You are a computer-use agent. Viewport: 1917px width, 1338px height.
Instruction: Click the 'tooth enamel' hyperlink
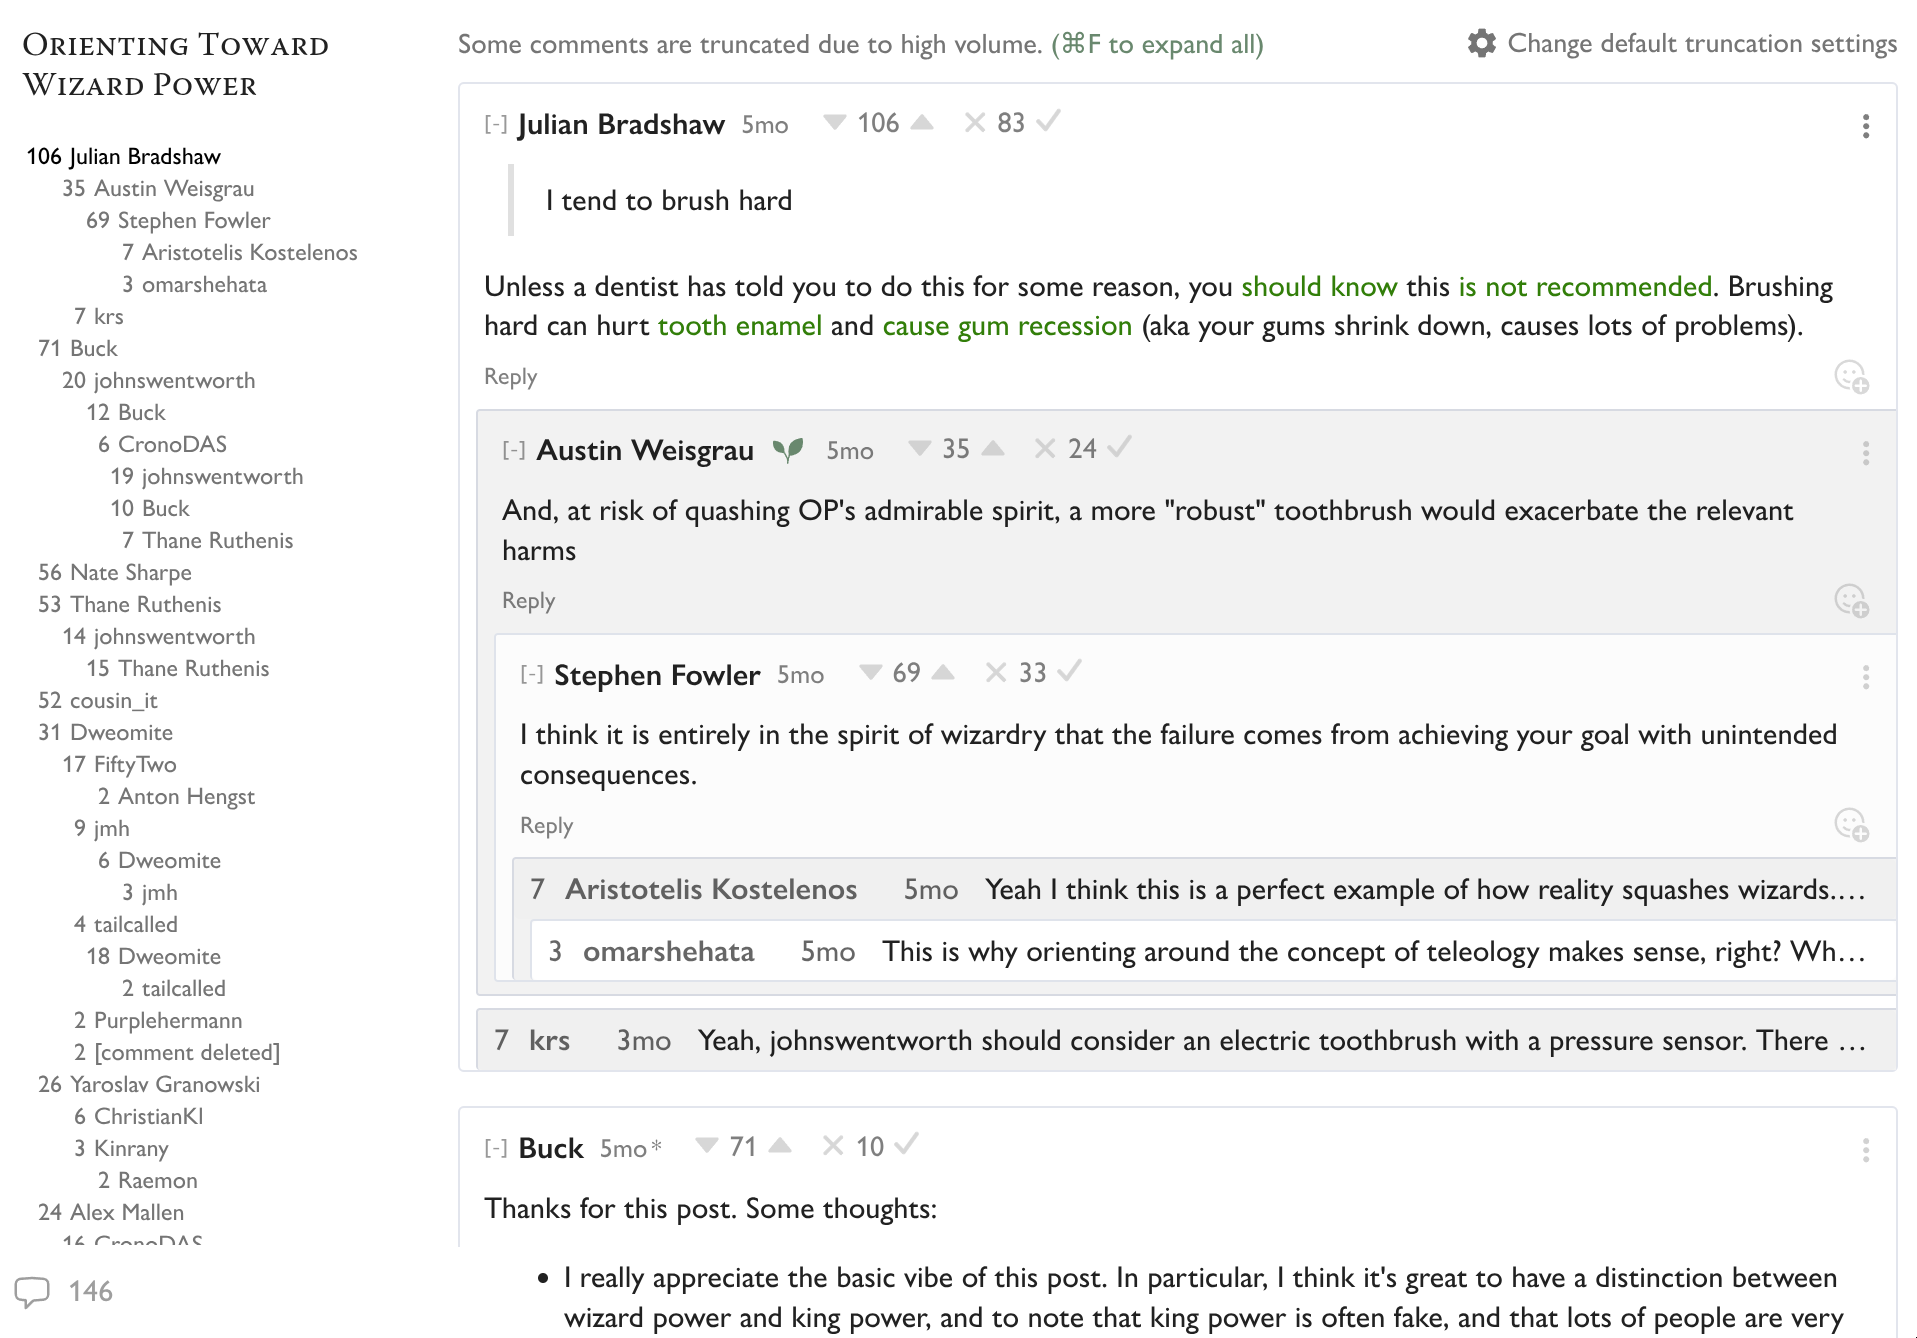pos(739,326)
